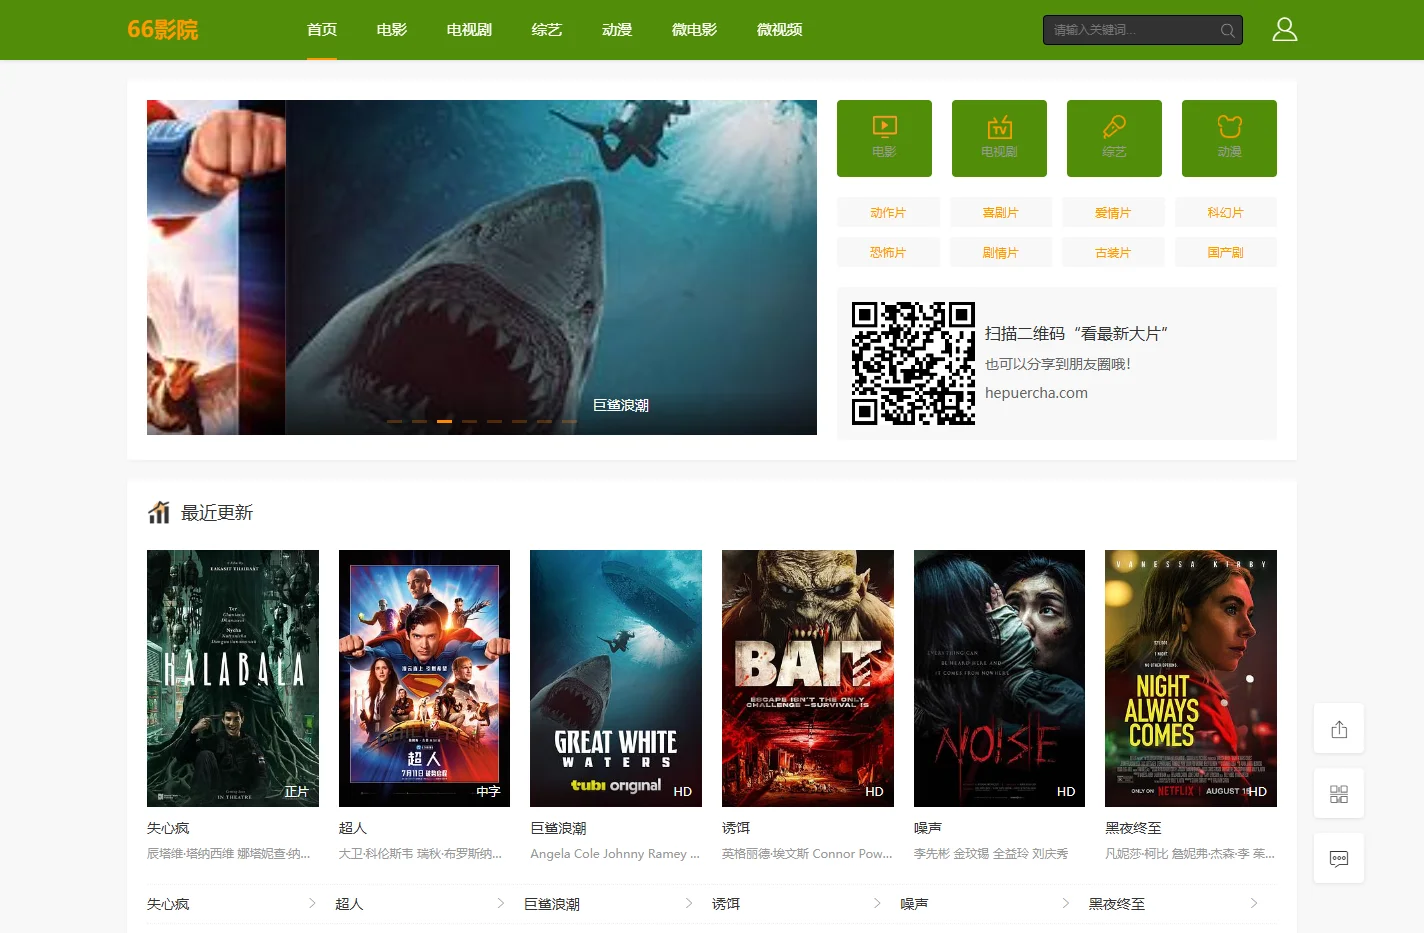The height and width of the screenshot is (933, 1424).
Task: Click chevron on 黑夜终至 list row
Action: pyautogui.click(x=1254, y=903)
